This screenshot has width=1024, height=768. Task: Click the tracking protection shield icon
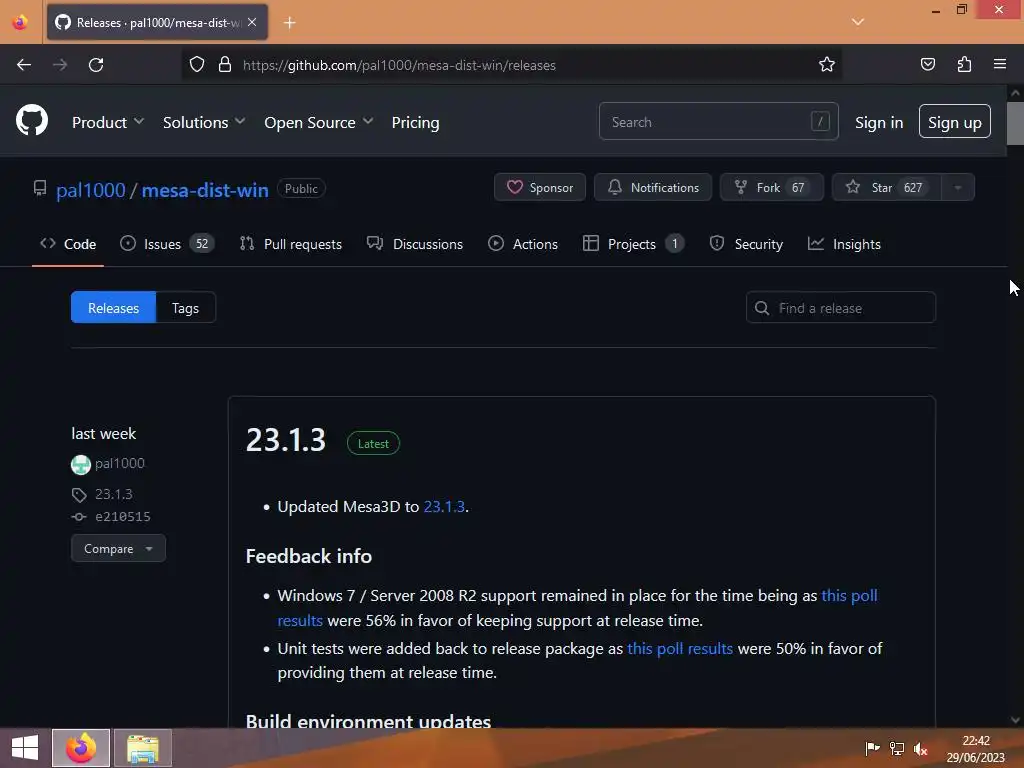(197, 65)
